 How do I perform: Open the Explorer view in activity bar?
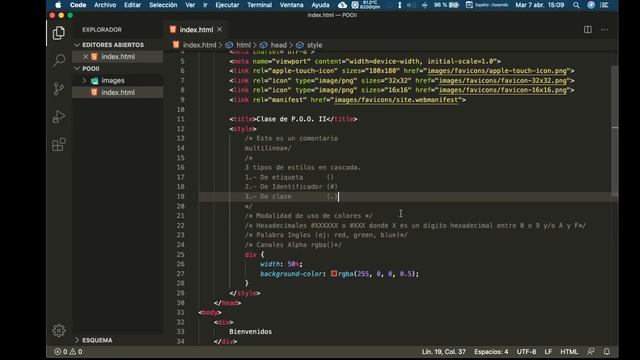59,33
